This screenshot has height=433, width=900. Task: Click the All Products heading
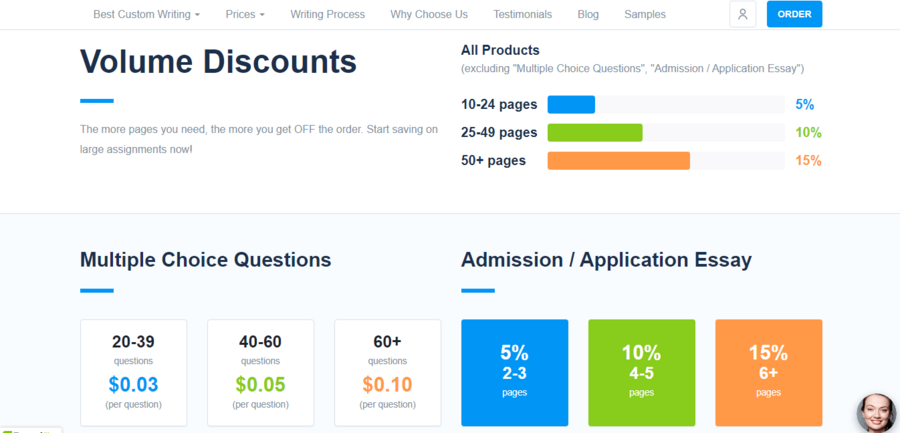tap(500, 50)
